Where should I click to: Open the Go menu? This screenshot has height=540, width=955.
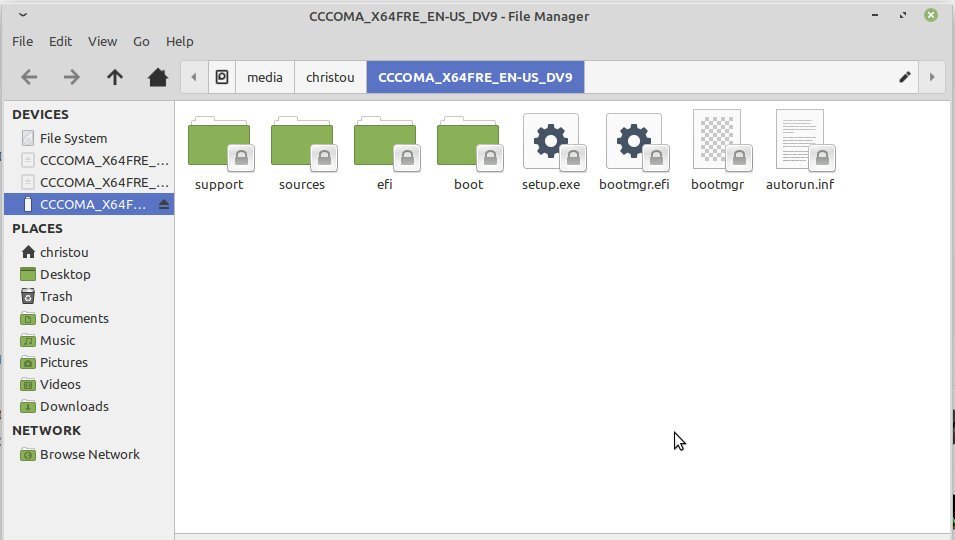(x=141, y=41)
